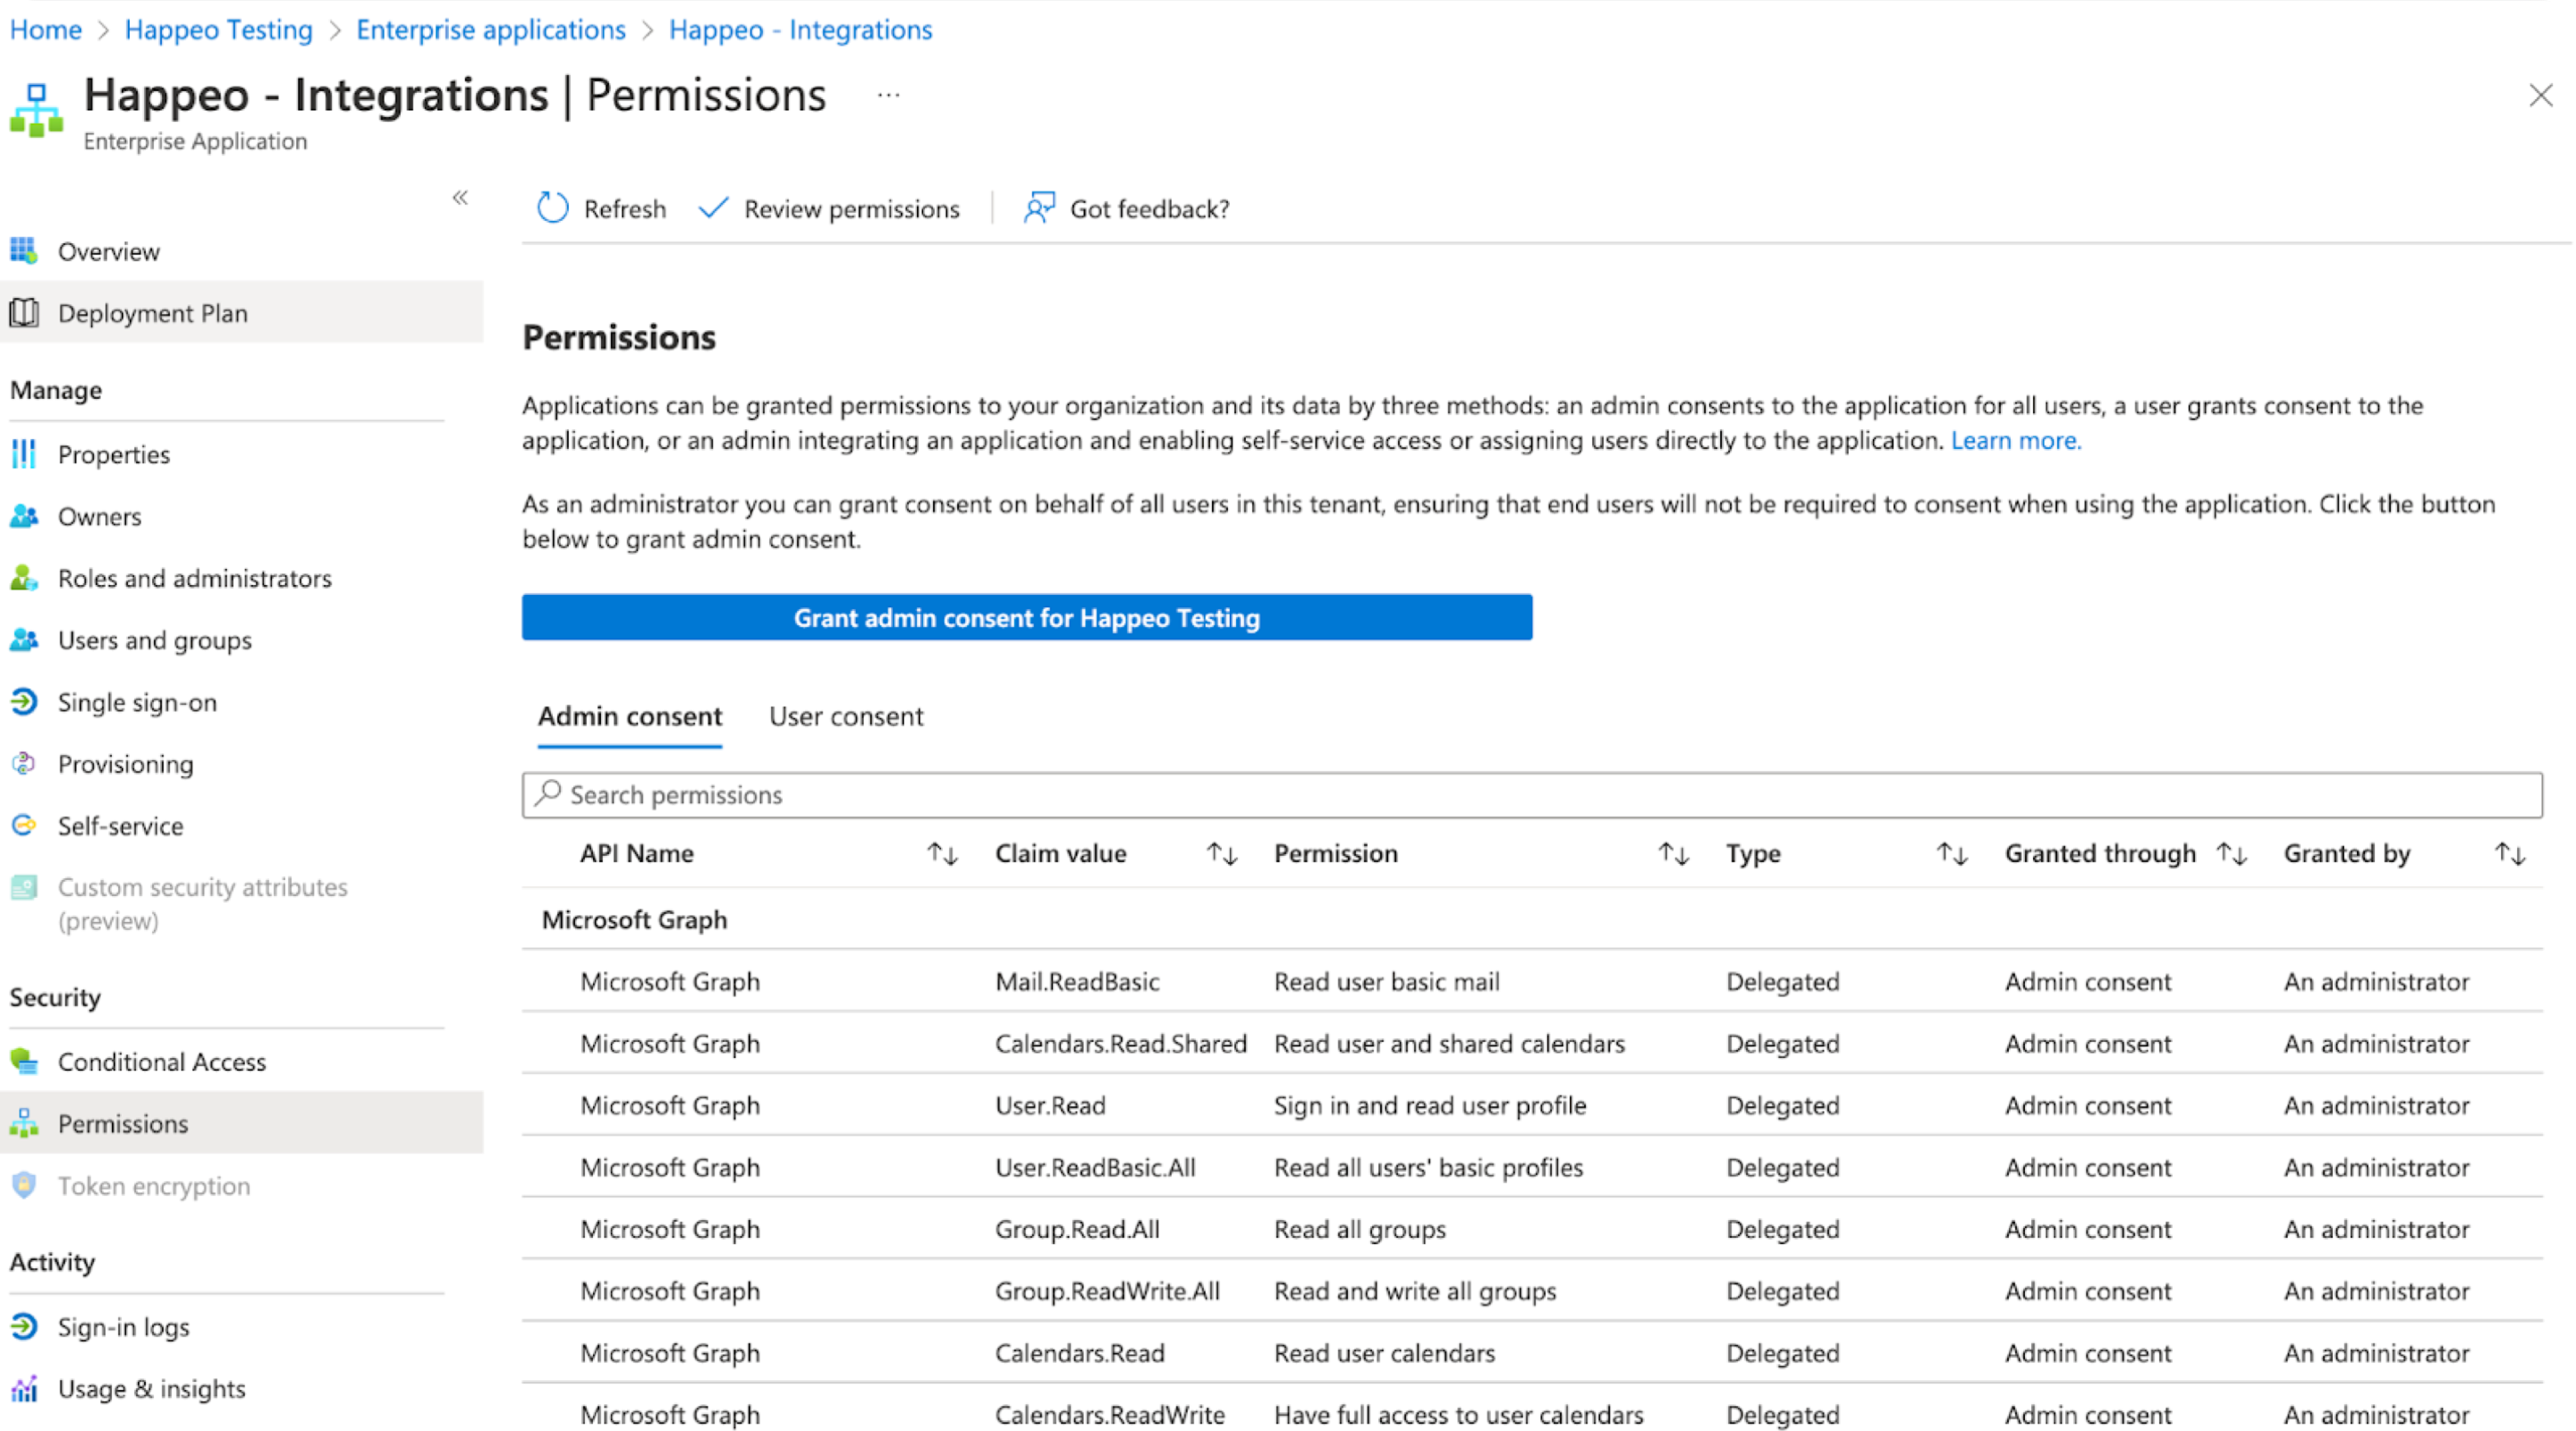The height and width of the screenshot is (1431, 2576).
Task: Toggle sorting on the Type column
Action: point(1952,853)
